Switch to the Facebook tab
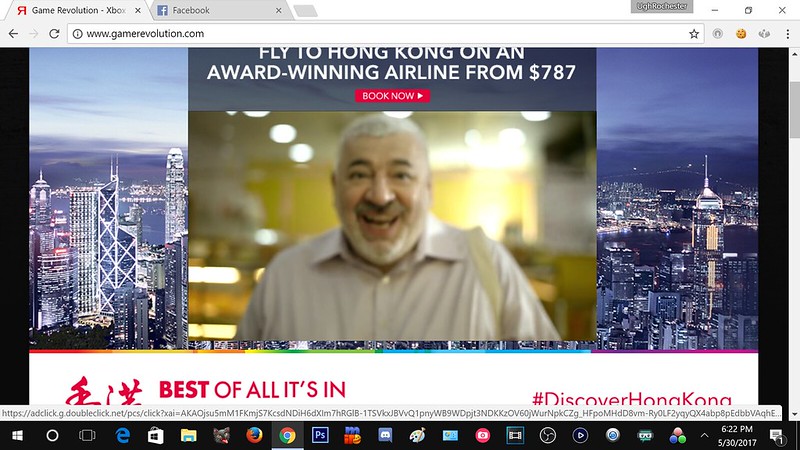Image resolution: width=800 pixels, height=450 pixels. 219,10
